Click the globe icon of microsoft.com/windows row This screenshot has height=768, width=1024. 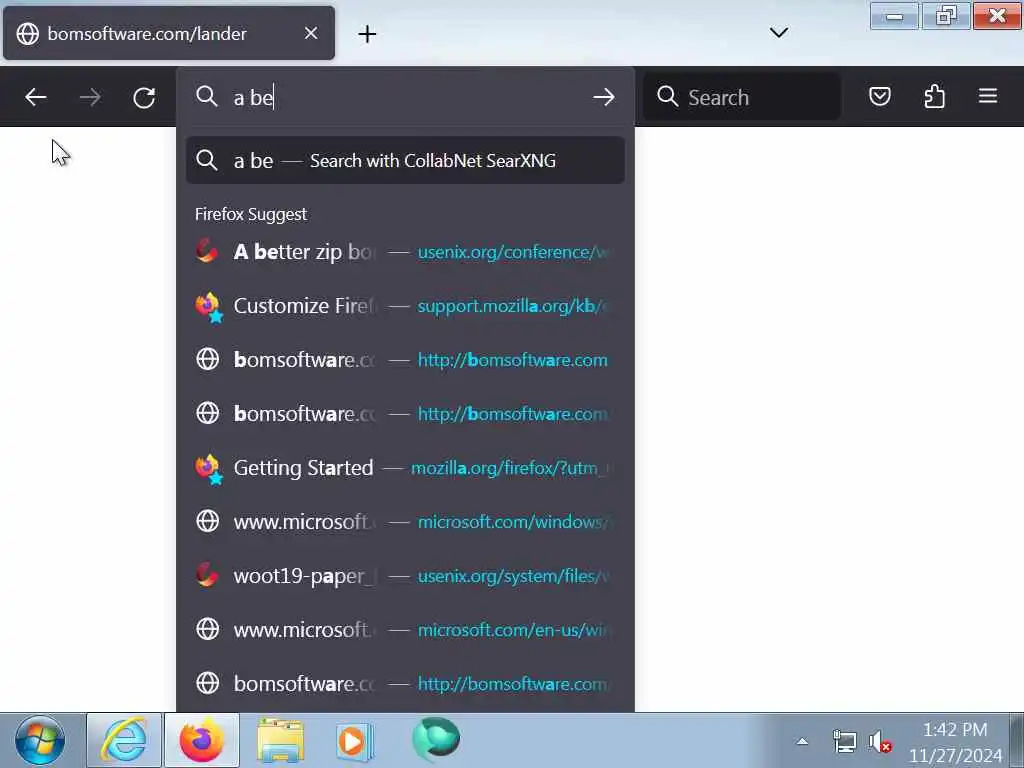tap(208, 521)
